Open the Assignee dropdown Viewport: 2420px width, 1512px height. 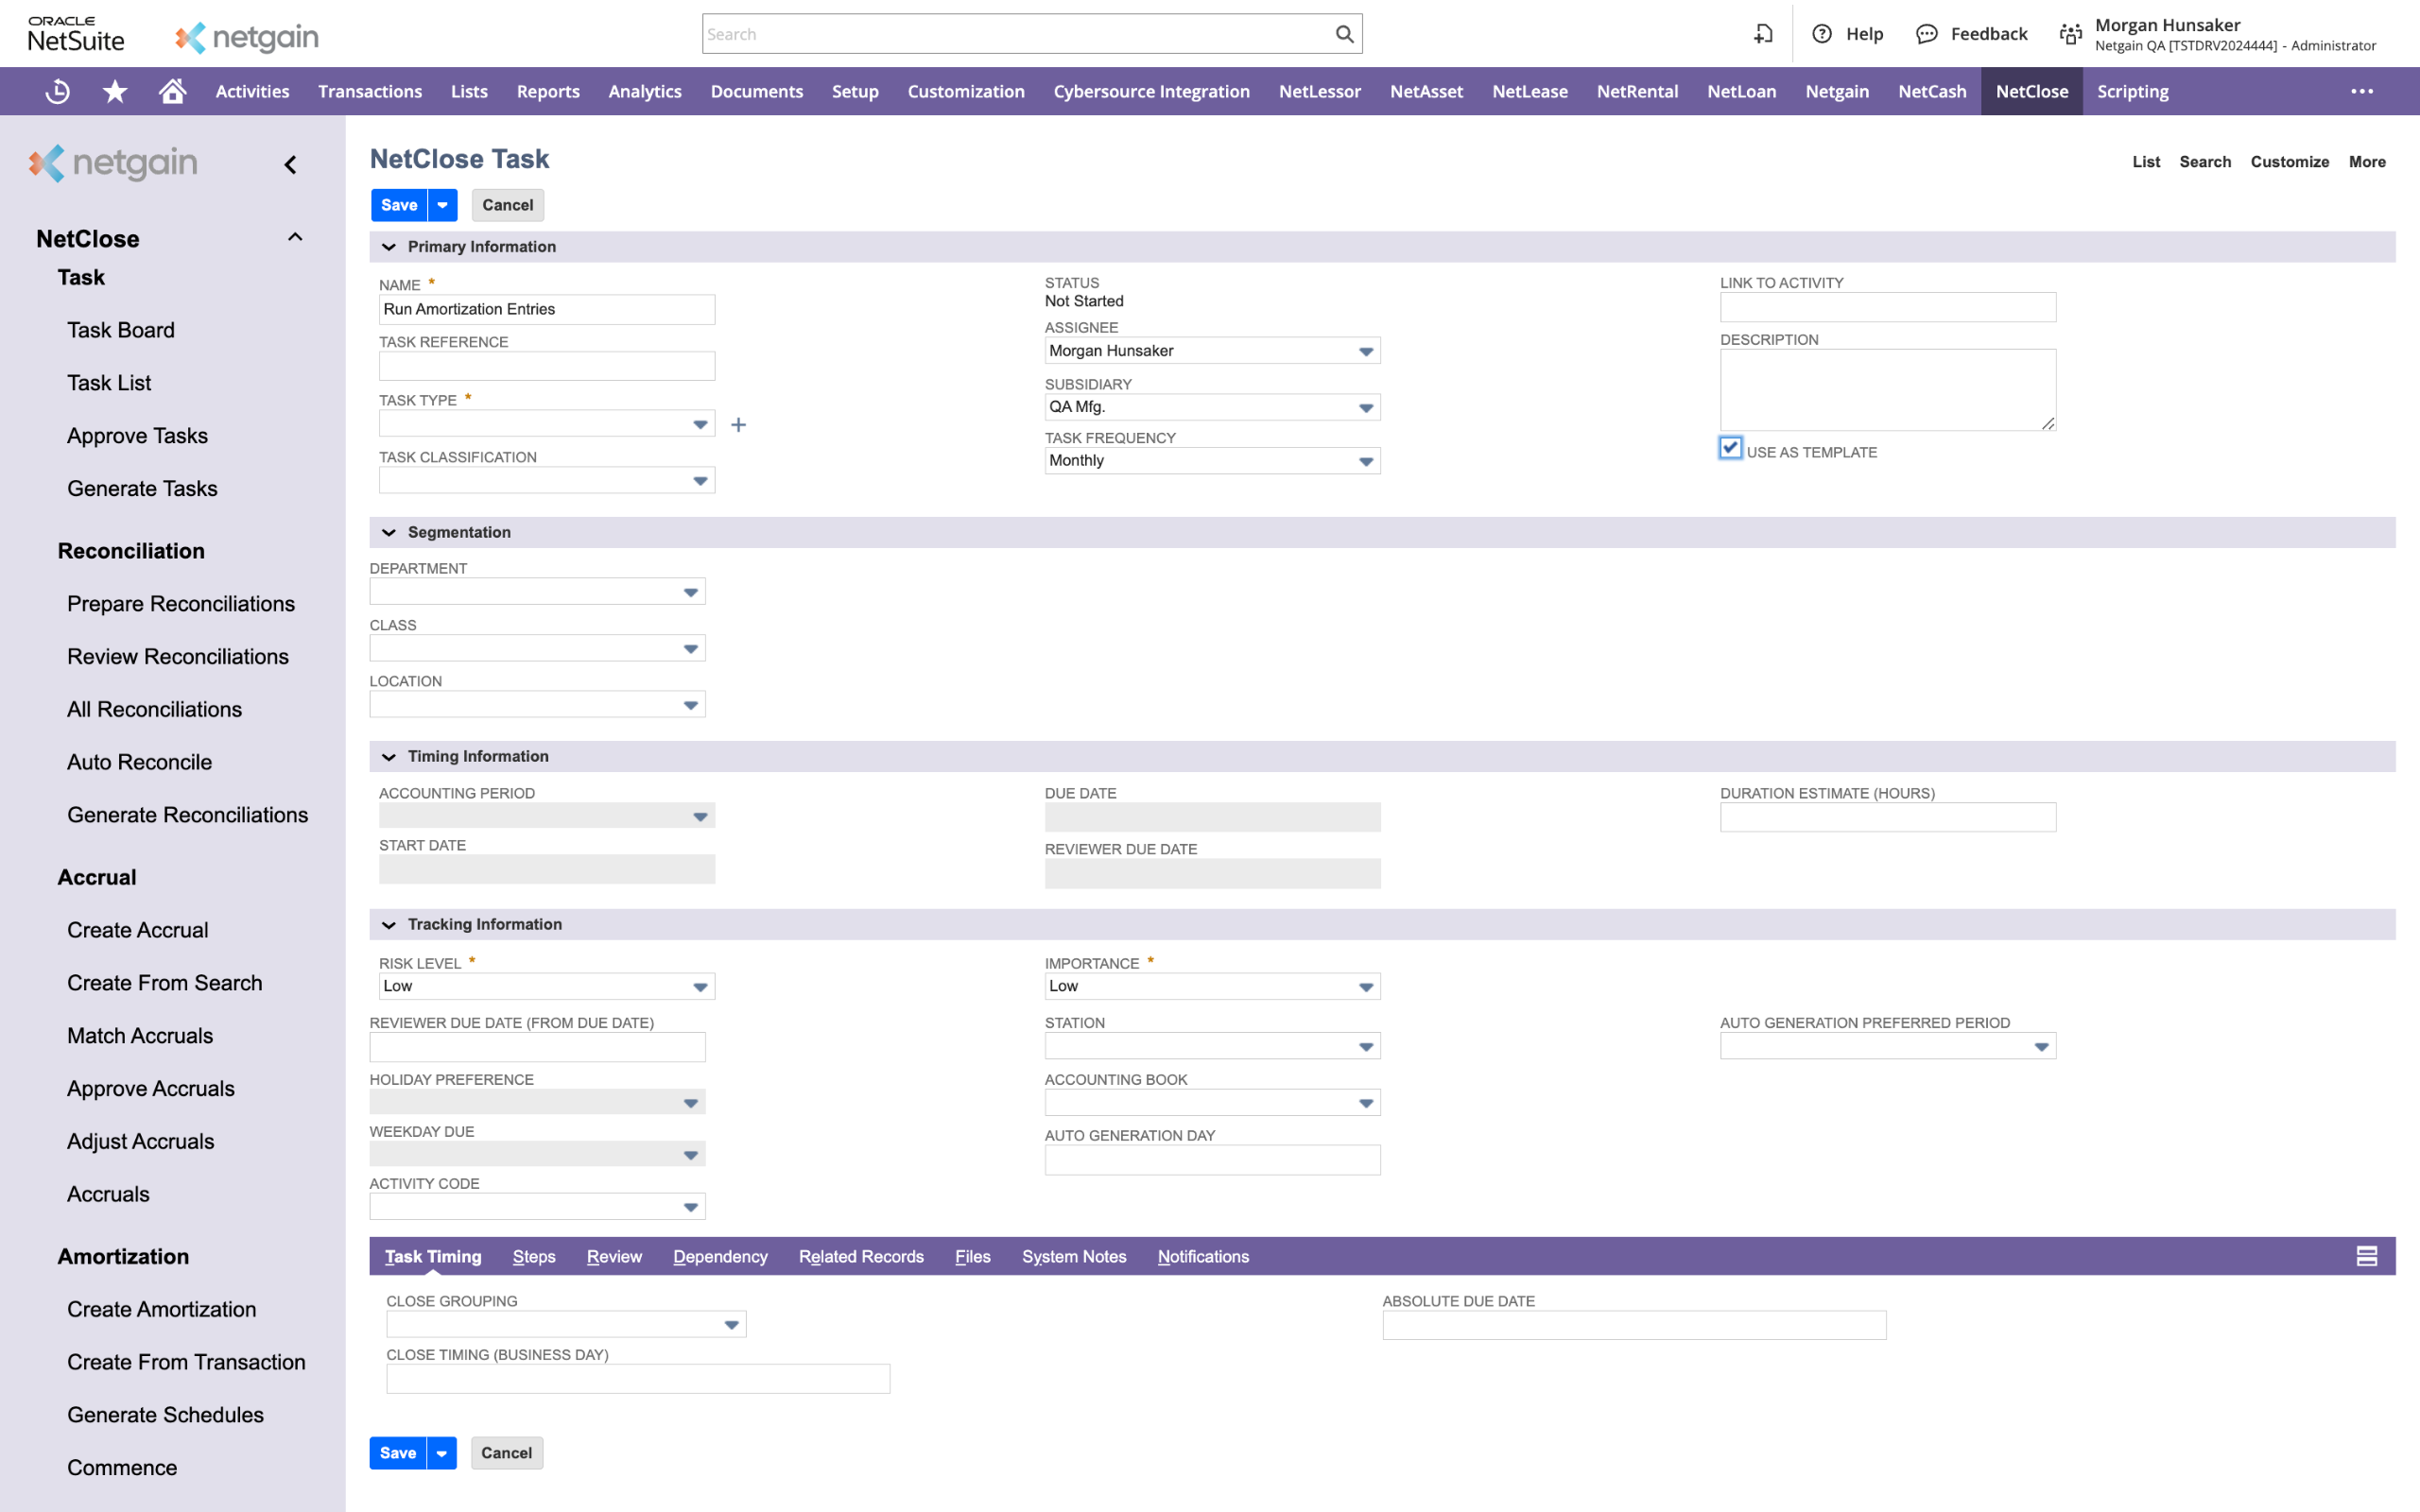(x=1212, y=351)
